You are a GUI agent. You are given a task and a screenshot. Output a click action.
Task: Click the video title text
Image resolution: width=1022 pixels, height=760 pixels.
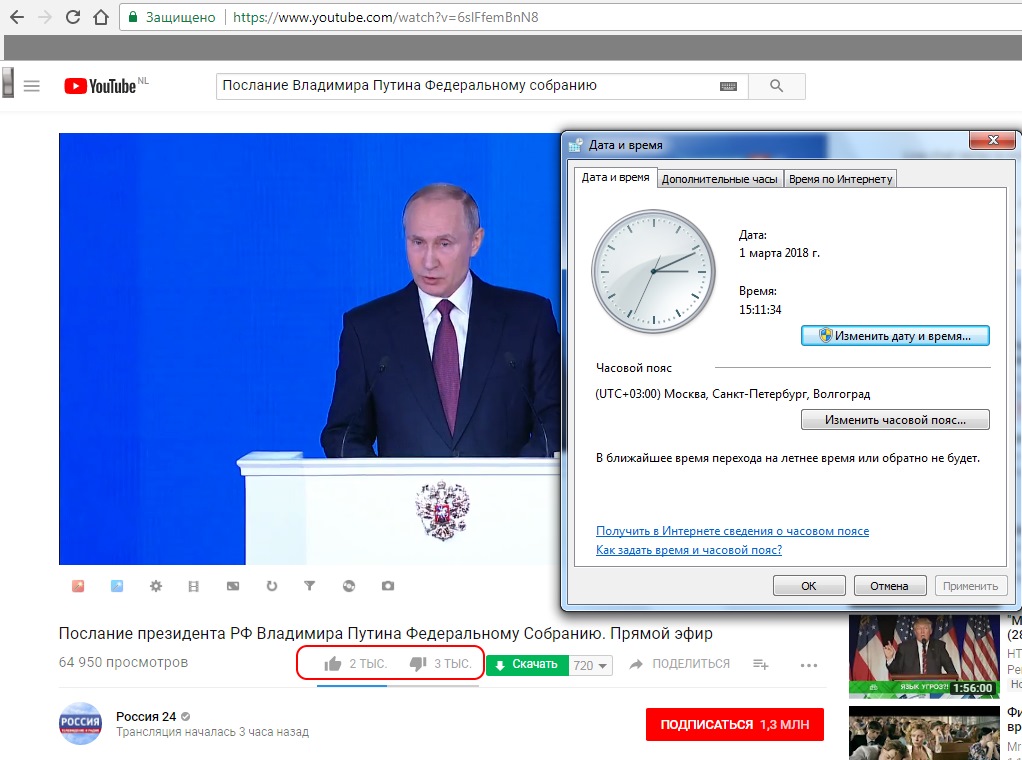point(386,634)
